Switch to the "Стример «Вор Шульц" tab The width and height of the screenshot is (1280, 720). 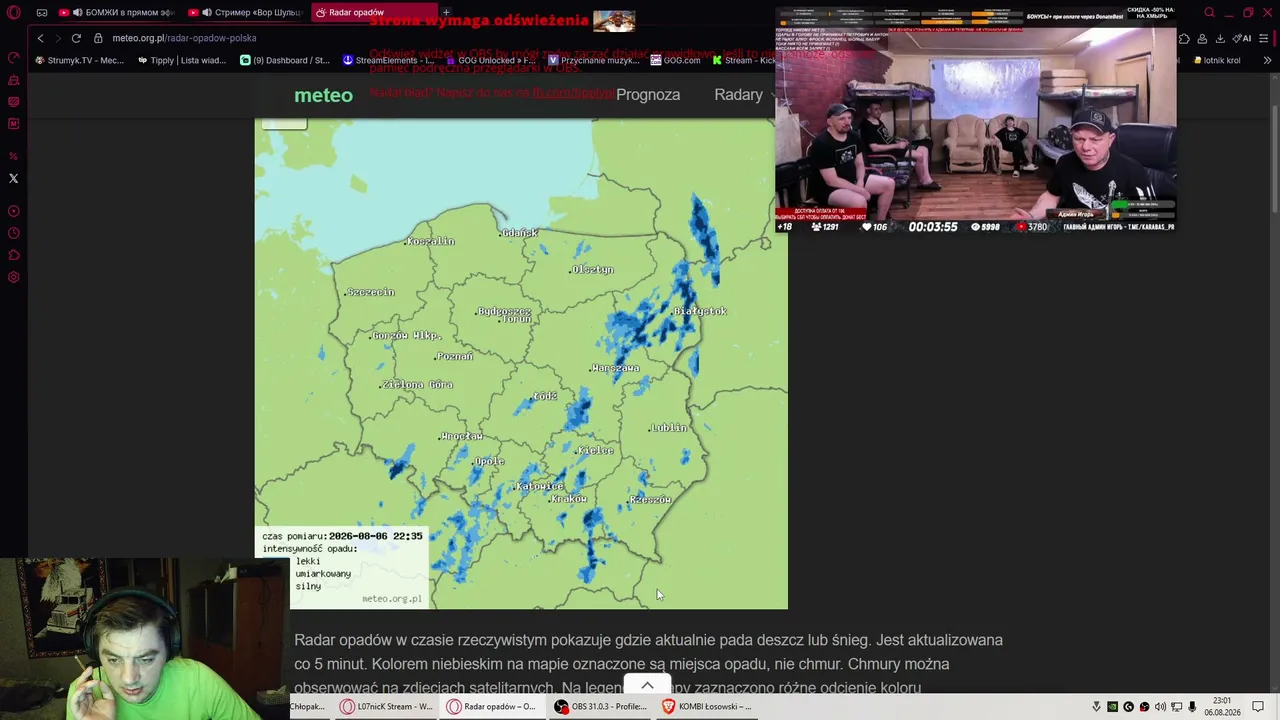tap(247, 13)
